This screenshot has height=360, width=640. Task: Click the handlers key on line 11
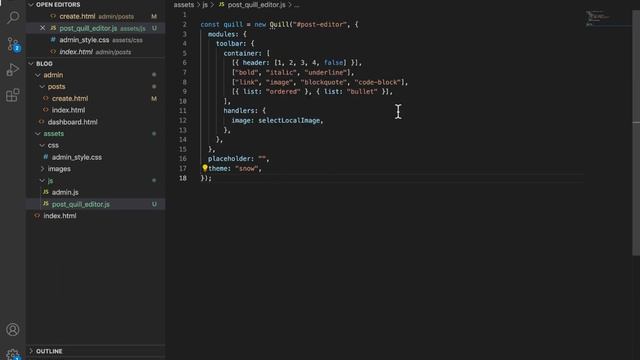pos(240,111)
